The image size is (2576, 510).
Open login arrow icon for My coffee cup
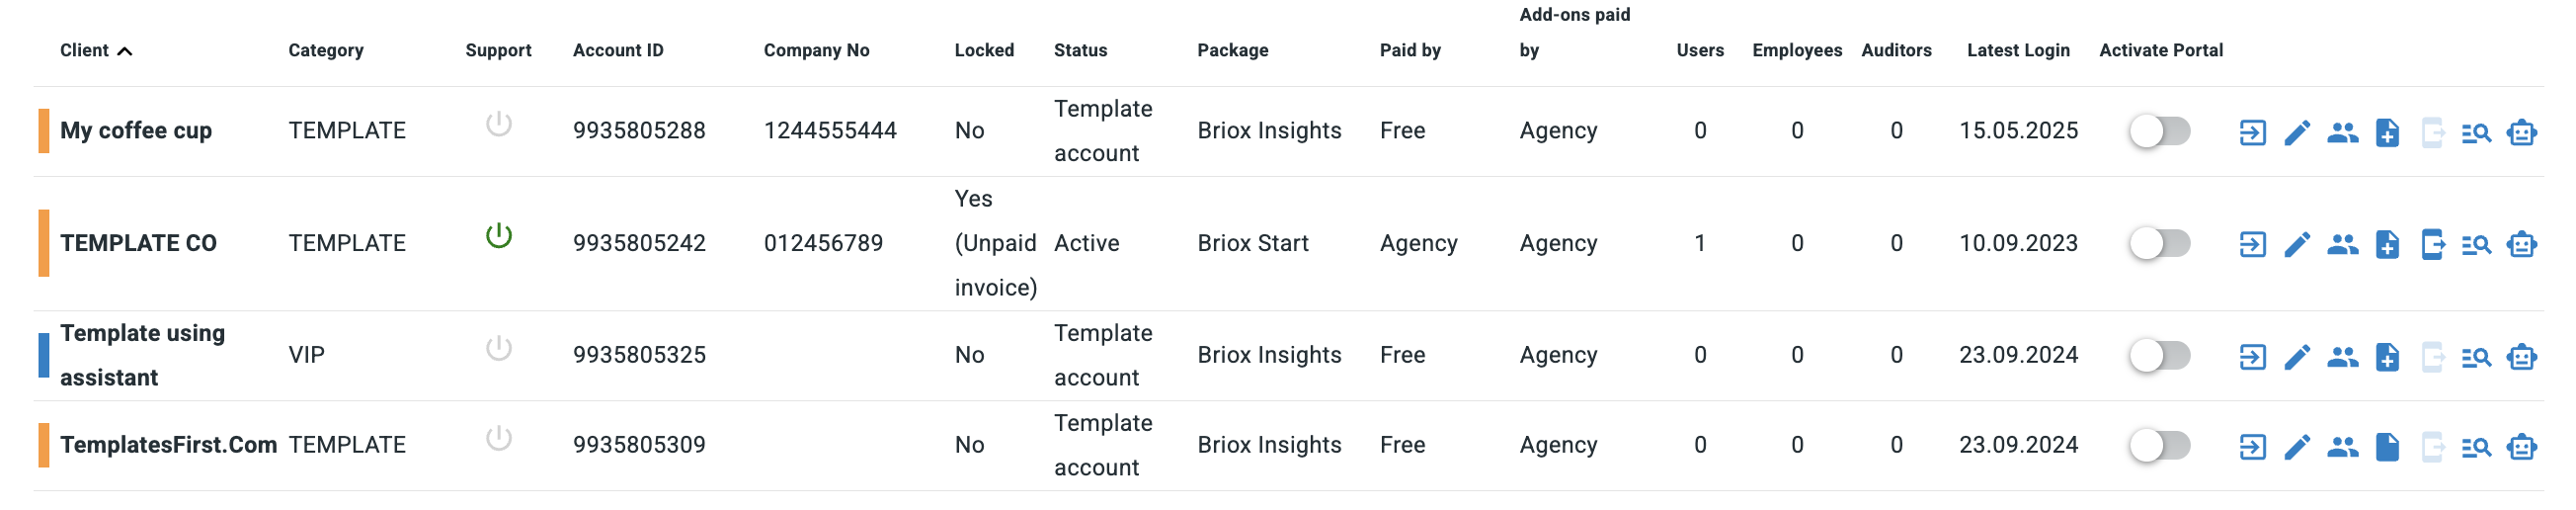point(2252,132)
